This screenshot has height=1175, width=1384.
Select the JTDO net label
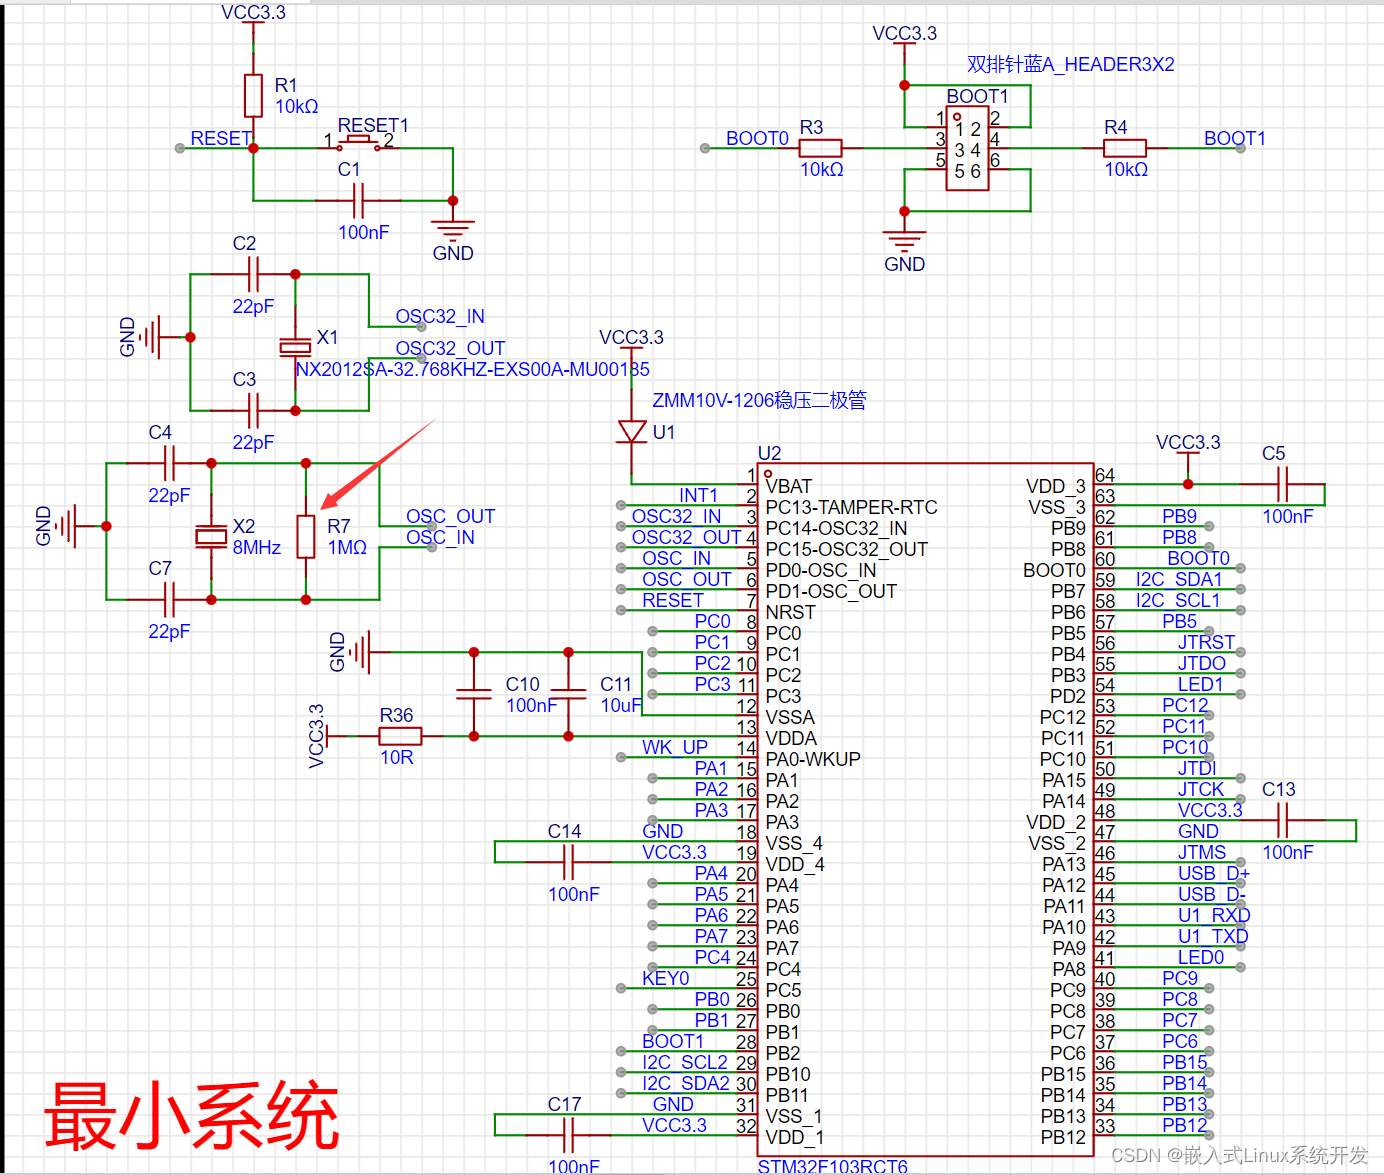click(1201, 663)
